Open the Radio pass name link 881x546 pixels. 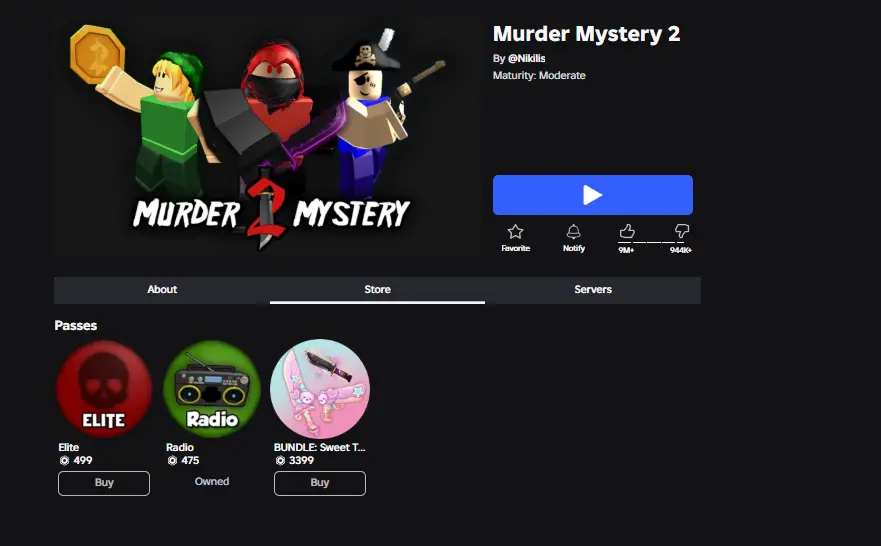[180, 447]
